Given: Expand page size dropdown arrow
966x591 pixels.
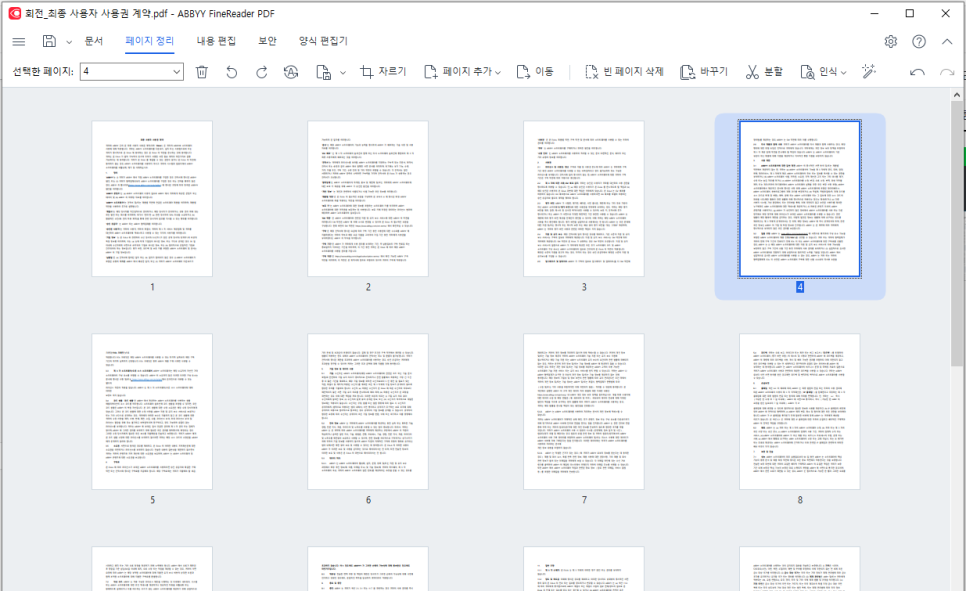Looking at the screenshot, I should click(x=343, y=73).
